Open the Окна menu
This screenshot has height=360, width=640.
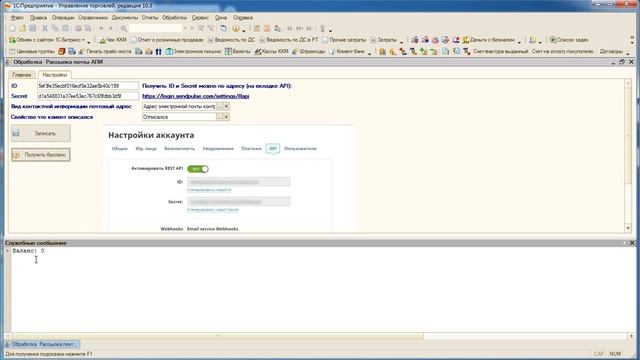pos(221,18)
